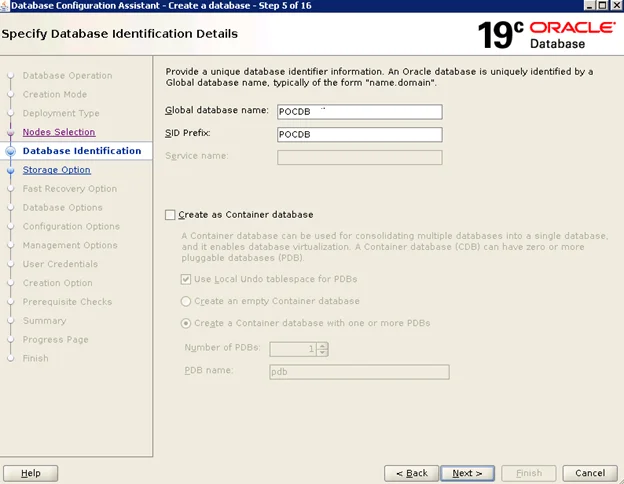Toggle Use Local Undo tablespace for PDBs
The height and width of the screenshot is (484, 624).
pos(186,279)
